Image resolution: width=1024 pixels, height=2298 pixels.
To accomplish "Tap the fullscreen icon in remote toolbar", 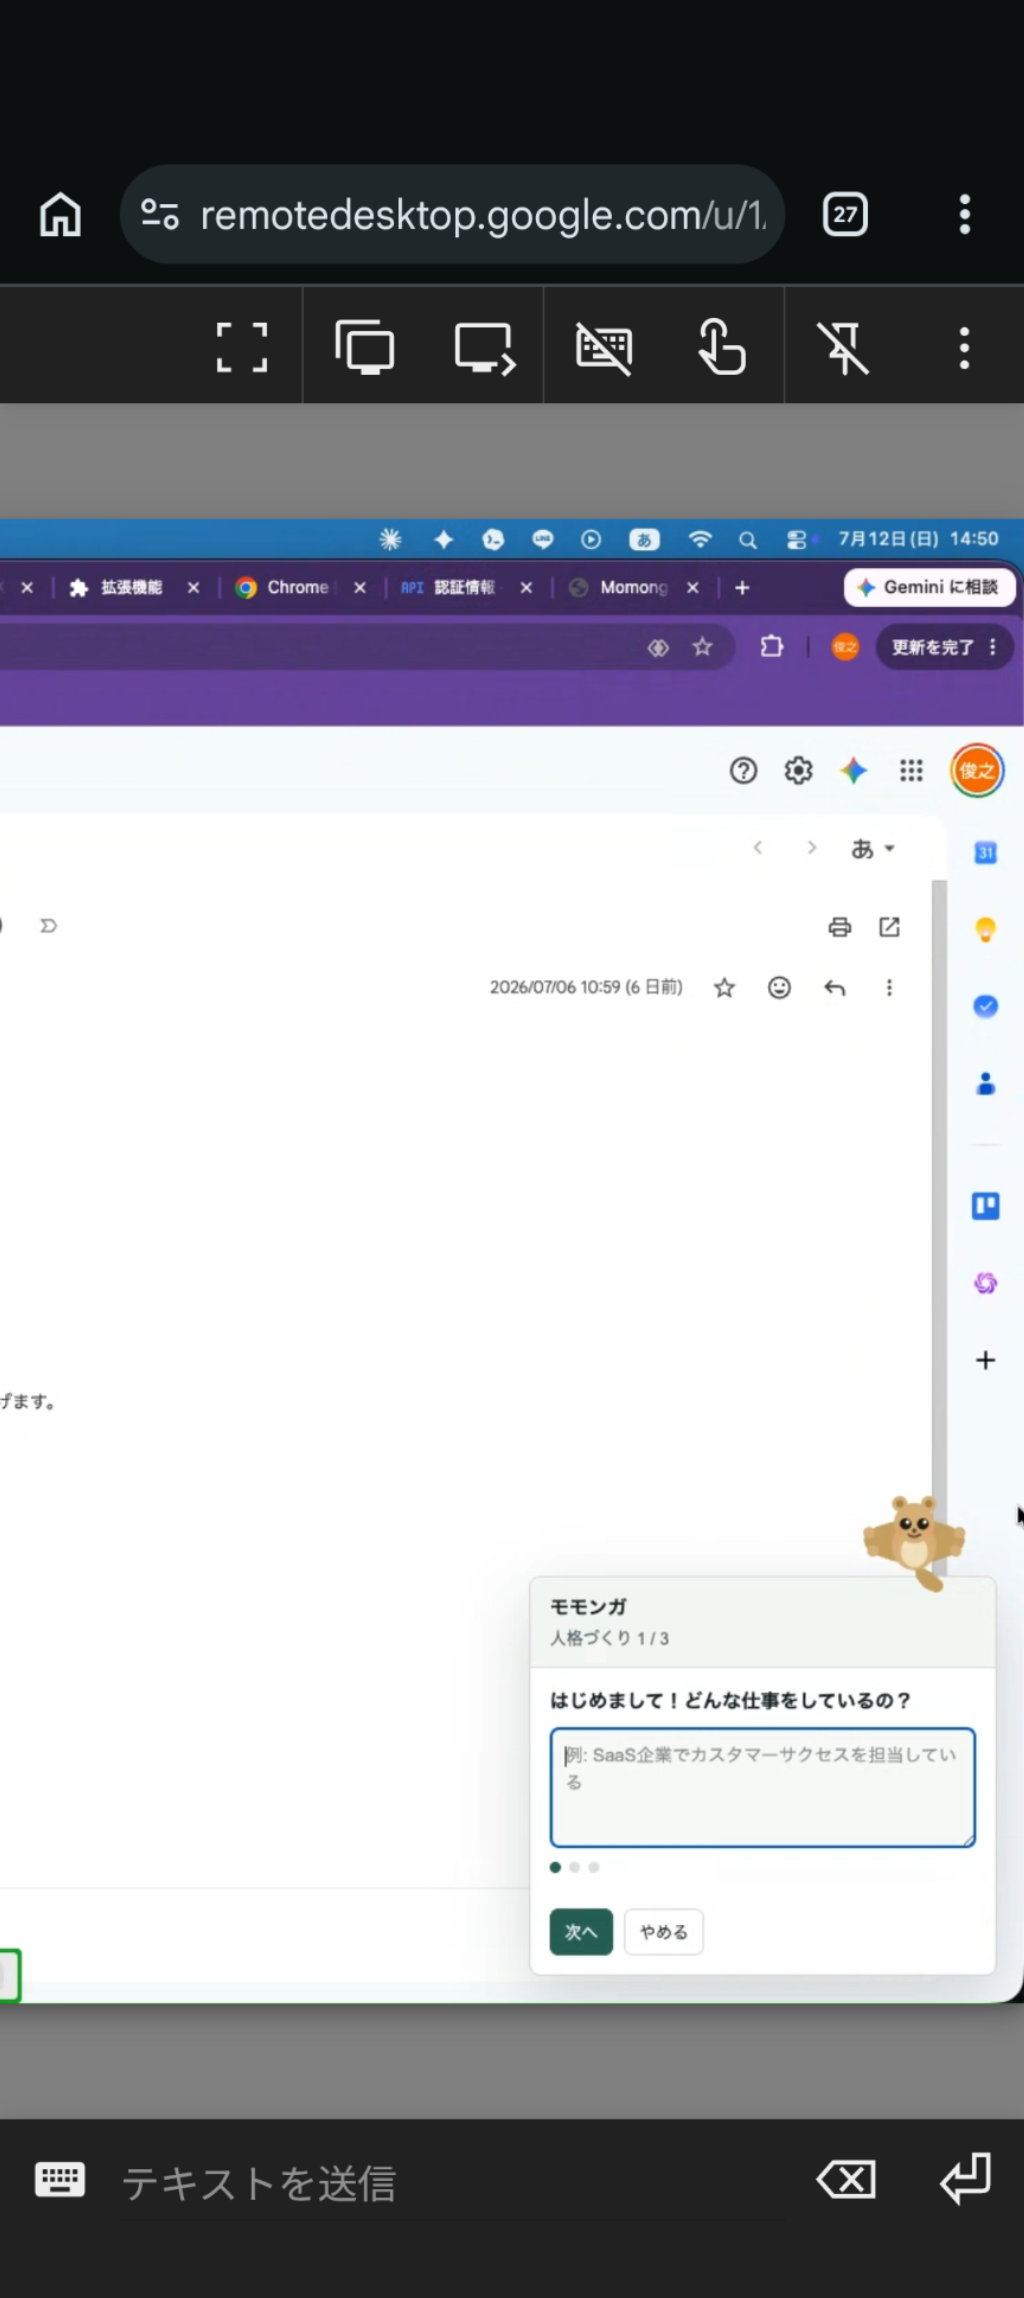I will (x=242, y=348).
